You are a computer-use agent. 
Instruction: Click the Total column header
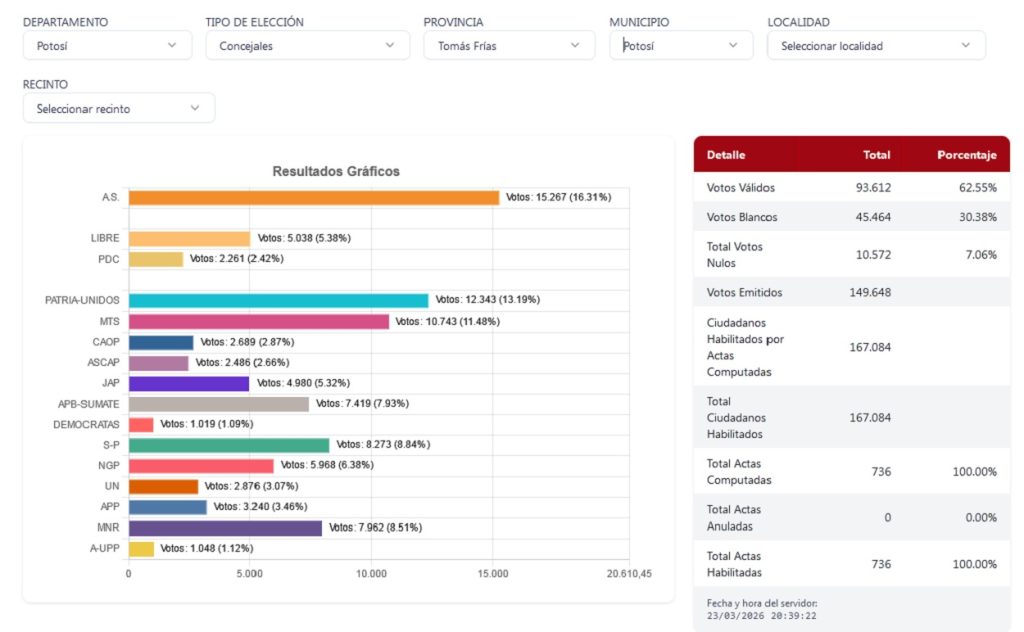click(x=876, y=155)
